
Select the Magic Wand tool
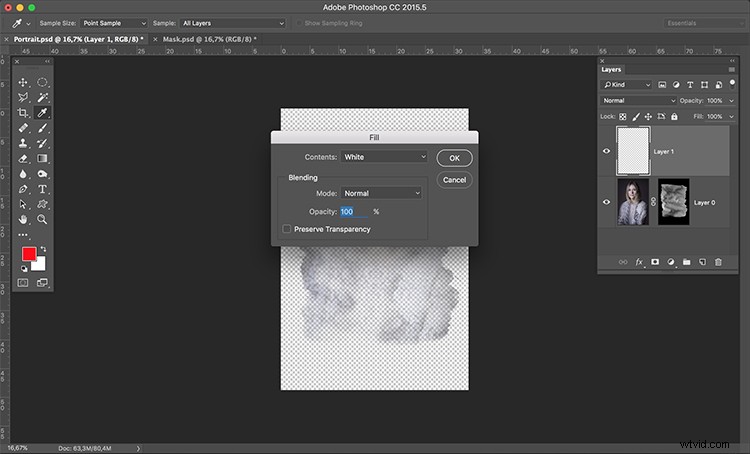tap(43, 98)
